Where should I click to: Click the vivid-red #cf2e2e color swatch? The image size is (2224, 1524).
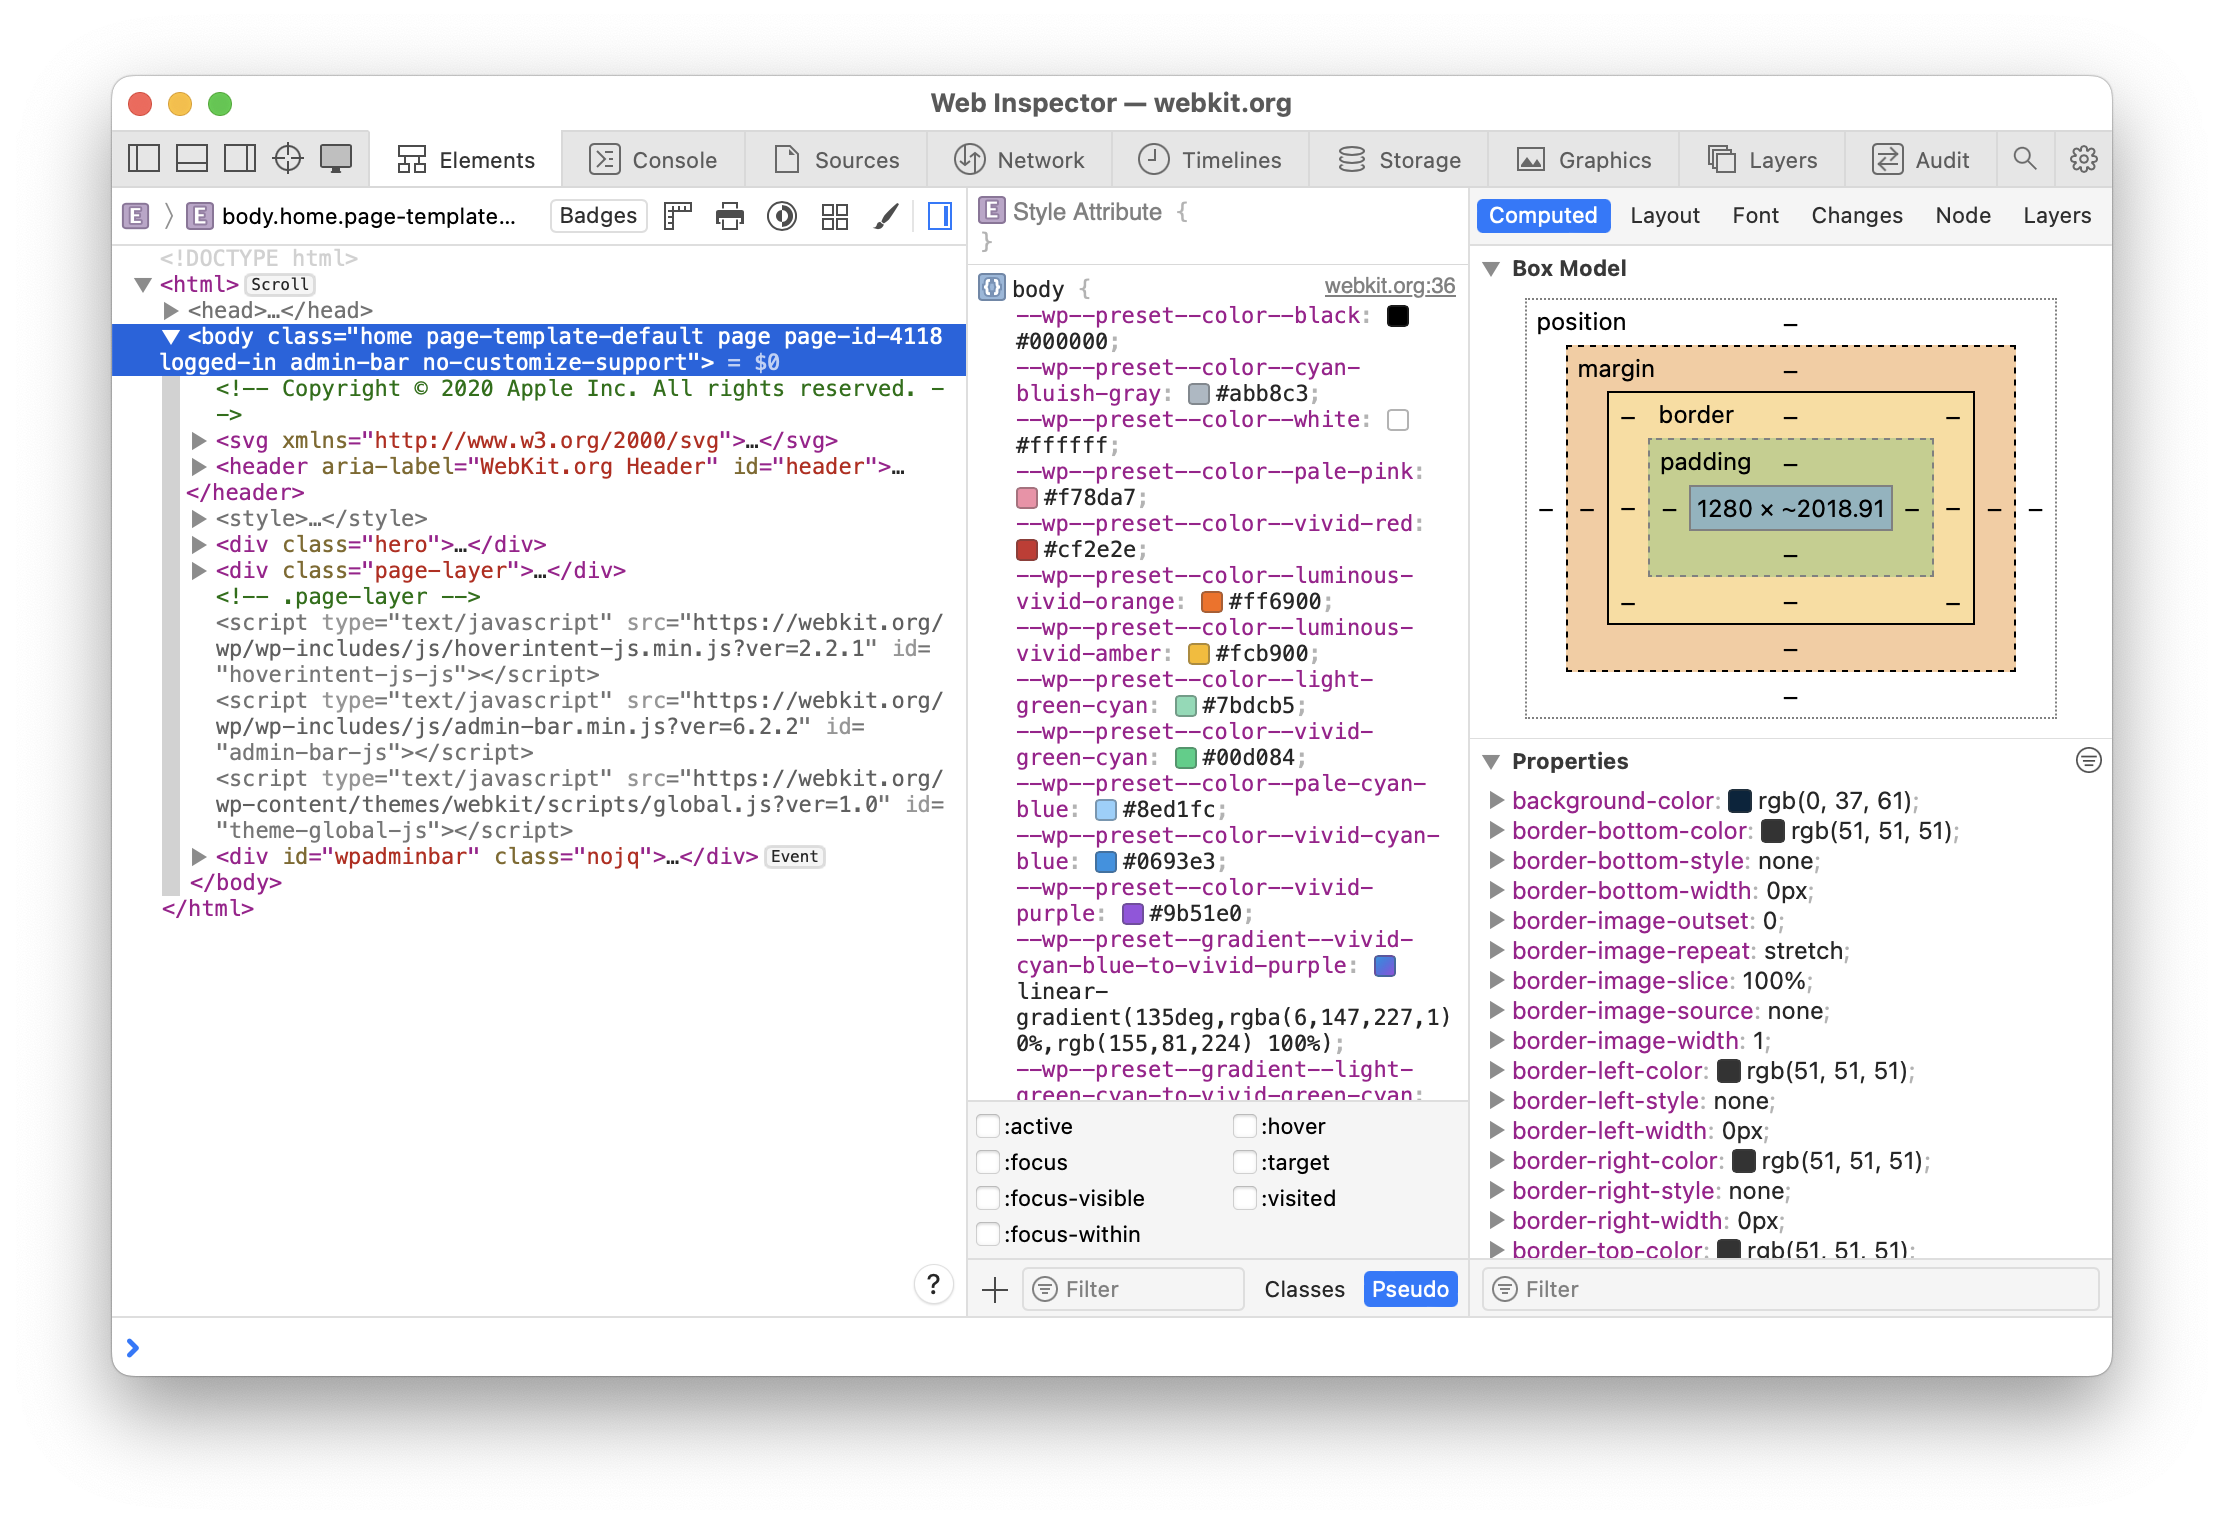pos(1027,550)
